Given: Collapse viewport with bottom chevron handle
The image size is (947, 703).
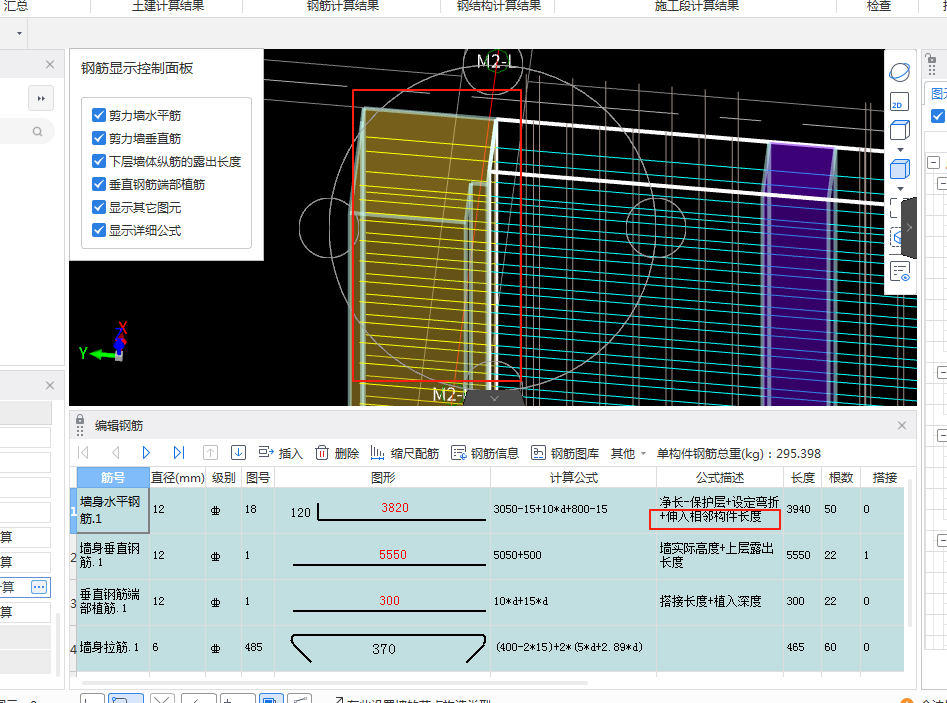Looking at the screenshot, I should click(494, 398).
